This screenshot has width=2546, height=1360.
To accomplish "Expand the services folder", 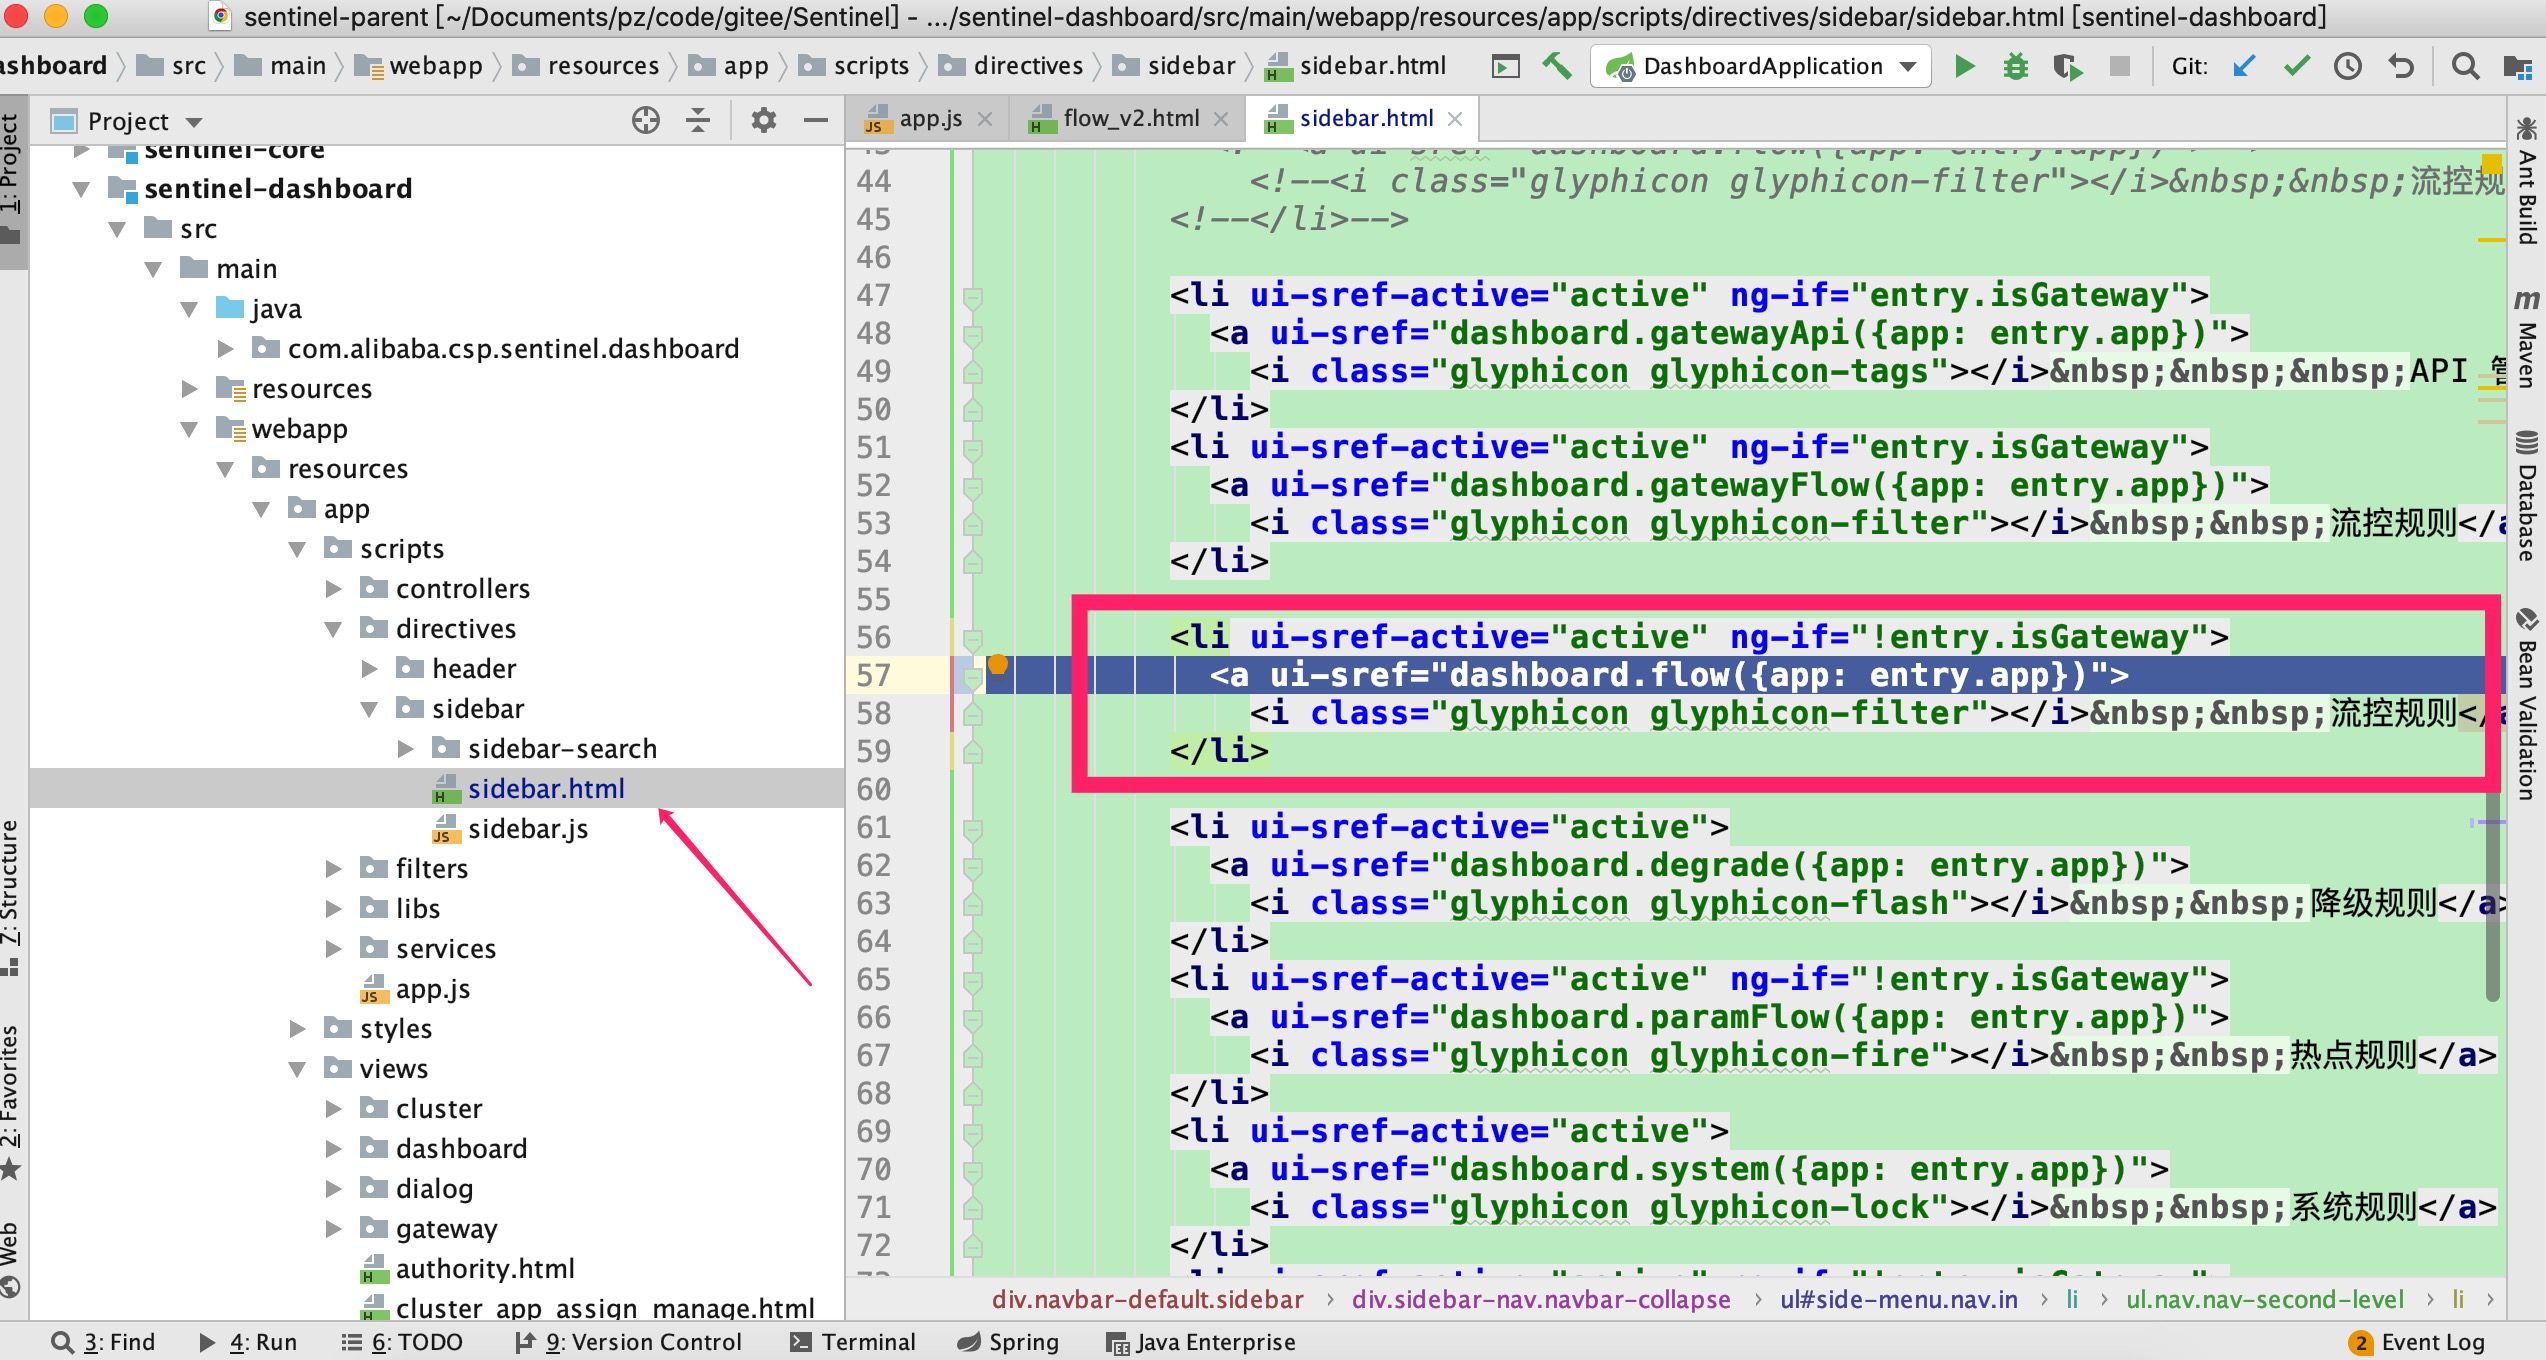I will 334,949.
